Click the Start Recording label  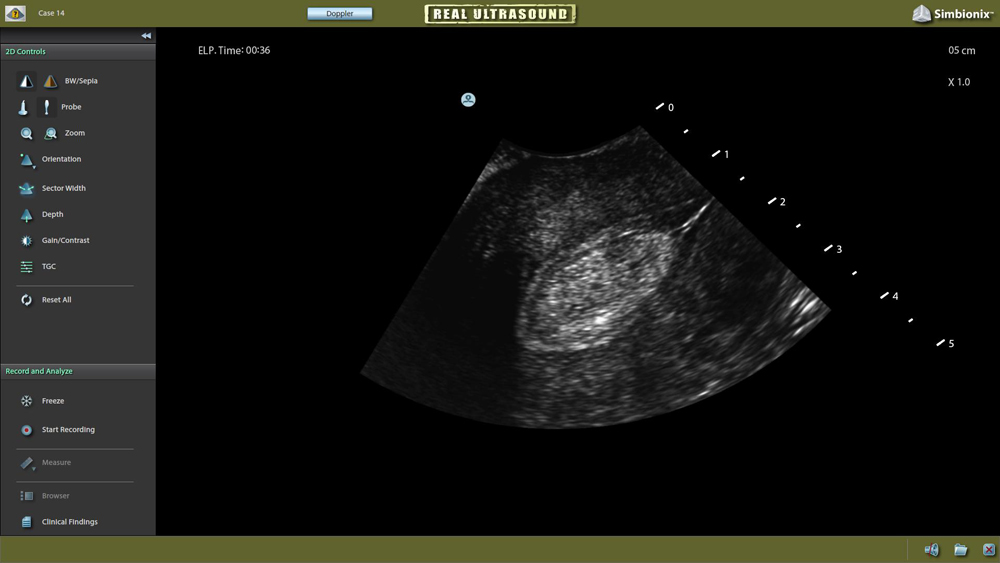click(x=68, y=430)
